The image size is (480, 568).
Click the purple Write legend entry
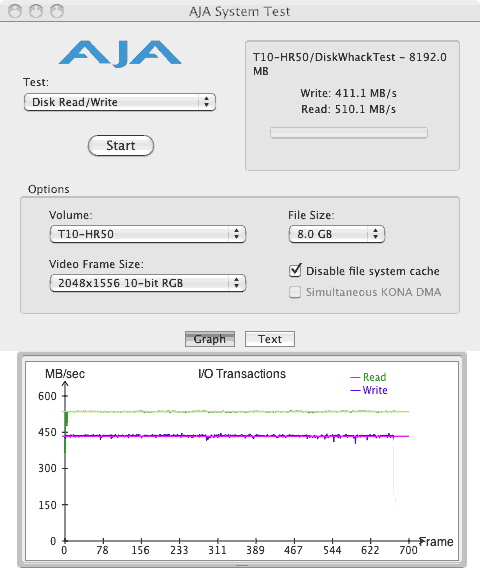click(369, 390)
